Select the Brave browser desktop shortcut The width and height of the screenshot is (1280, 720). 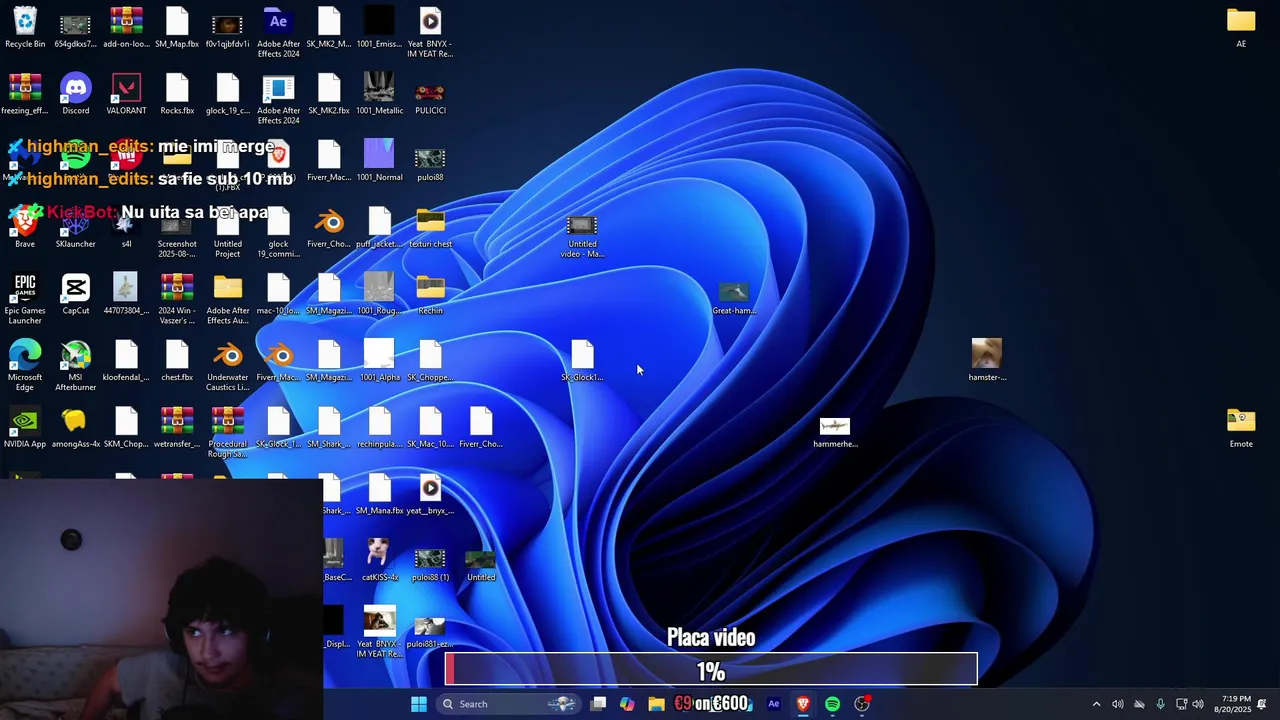(x=25, y=228)
